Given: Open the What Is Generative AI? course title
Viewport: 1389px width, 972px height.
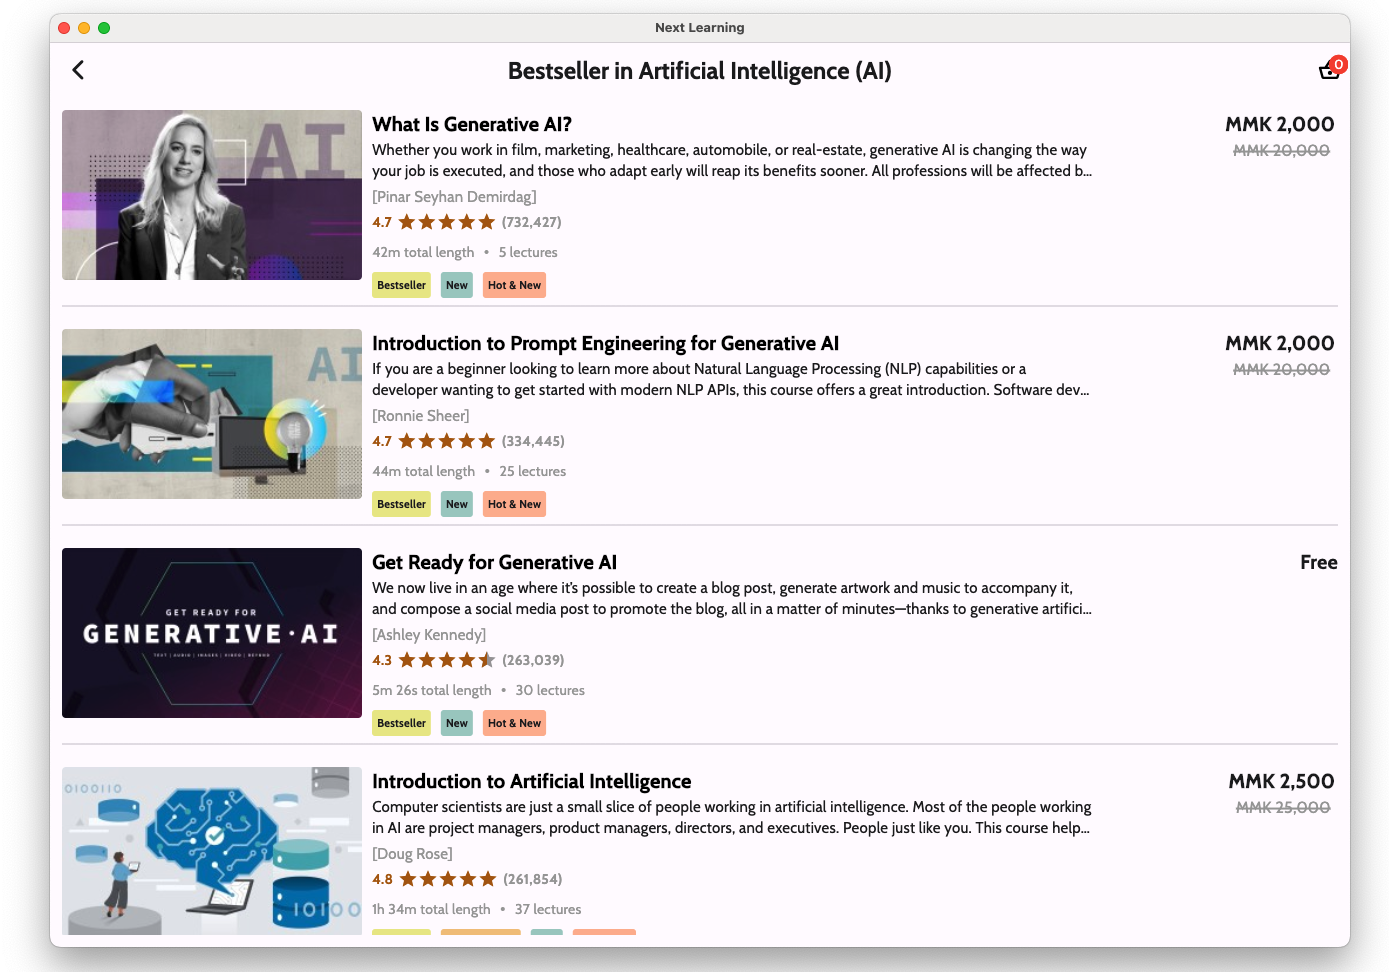Looking at the screenshot, I should click(472, 124).
